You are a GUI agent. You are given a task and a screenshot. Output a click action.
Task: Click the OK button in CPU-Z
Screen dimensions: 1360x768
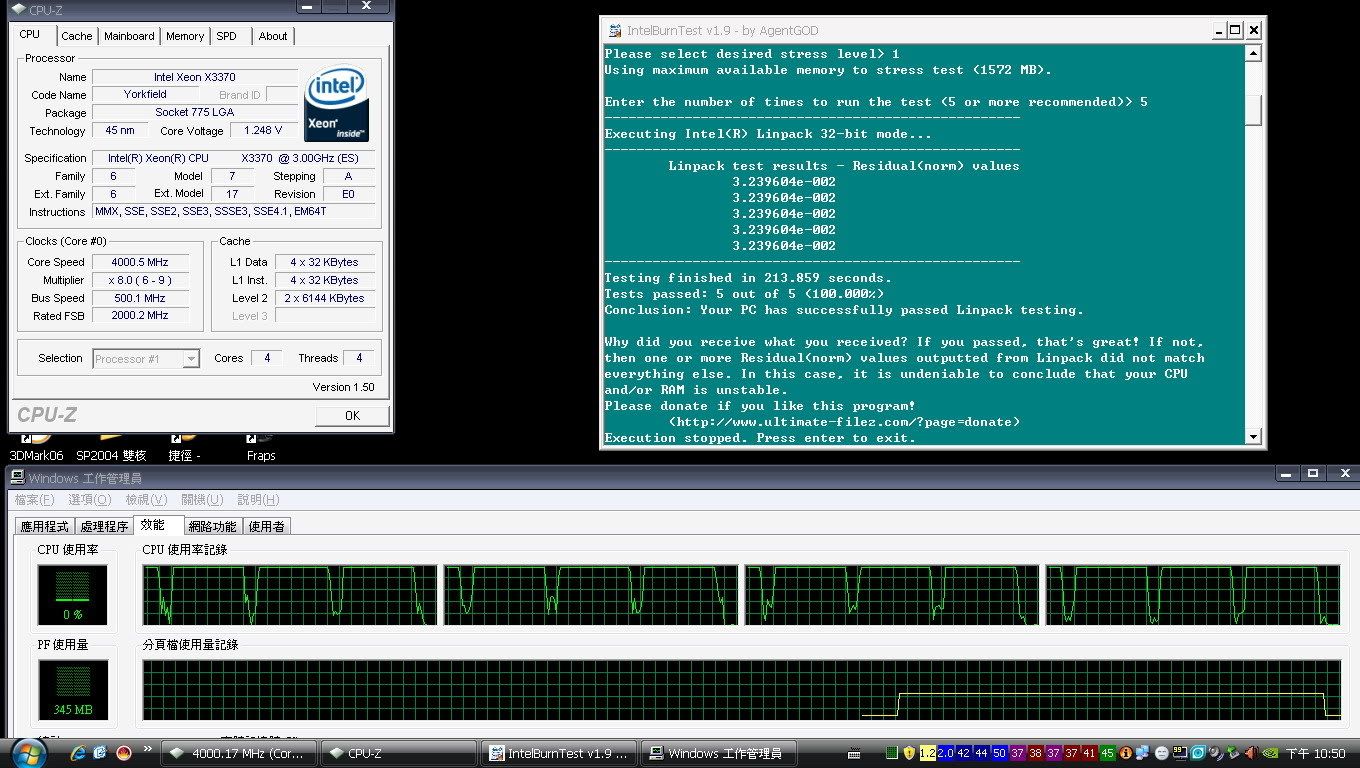(351, 415)
